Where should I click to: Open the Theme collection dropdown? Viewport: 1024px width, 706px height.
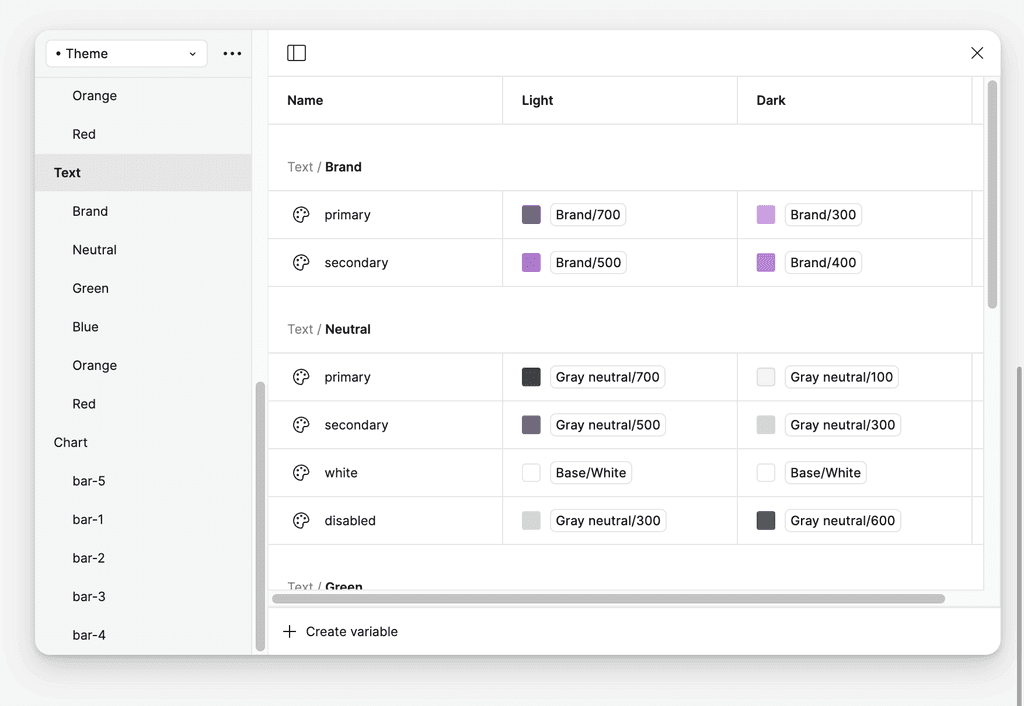(126, 53)
